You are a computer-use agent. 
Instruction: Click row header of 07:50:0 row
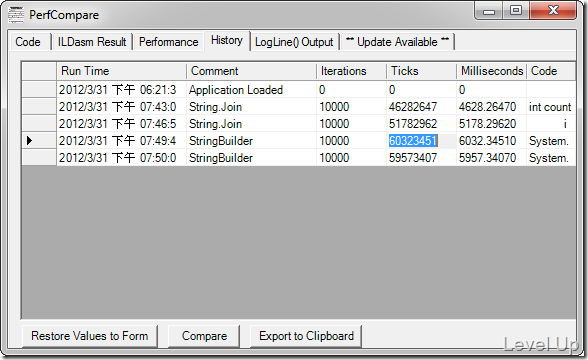tap(39, 158)
